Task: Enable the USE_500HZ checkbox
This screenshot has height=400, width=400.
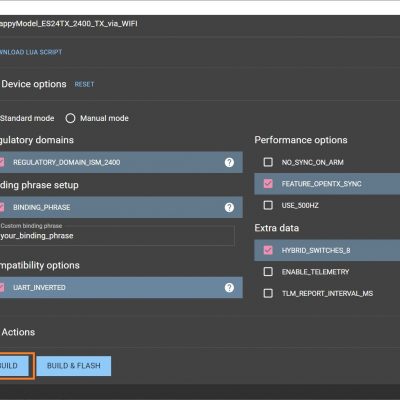Action: pos(268,205)
